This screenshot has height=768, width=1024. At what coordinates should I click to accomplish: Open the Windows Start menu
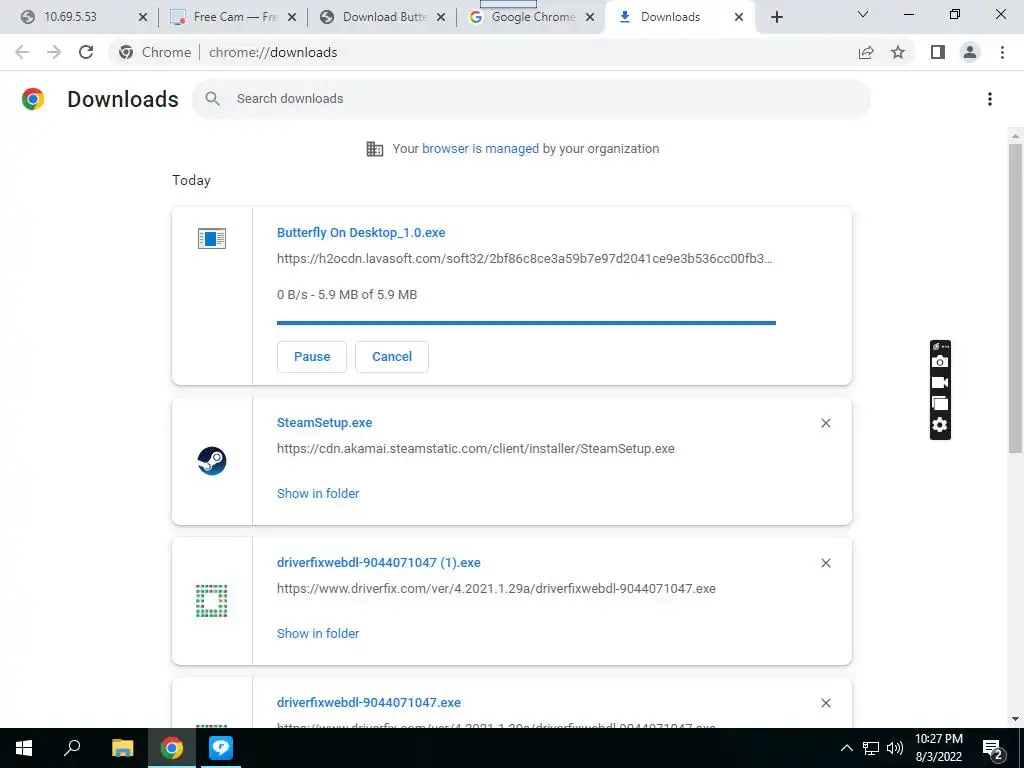tap(24, 748)
